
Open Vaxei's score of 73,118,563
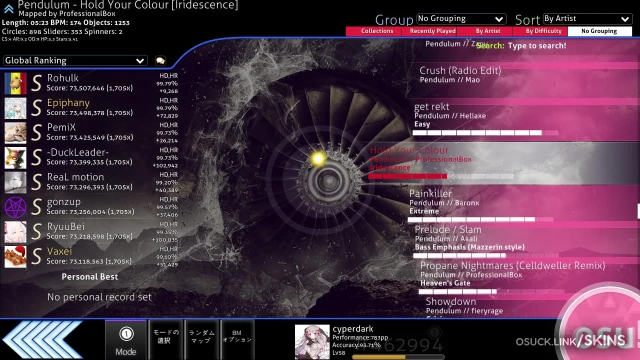[91, 257]
